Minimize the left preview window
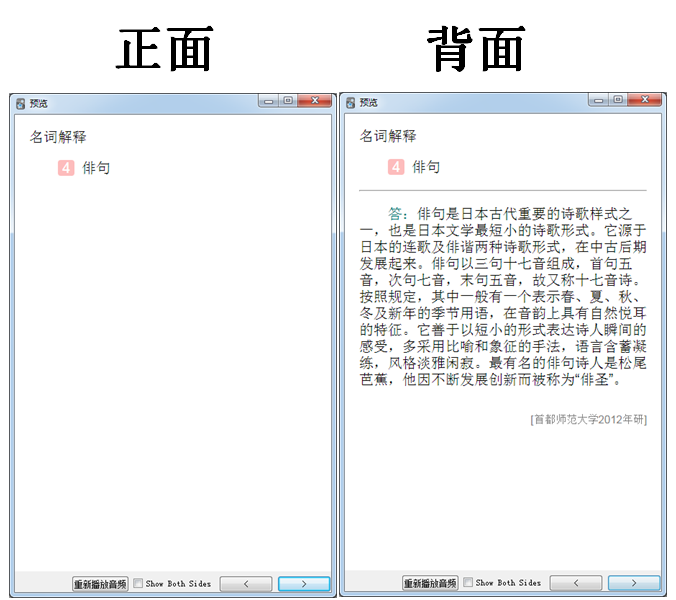676x600 pixels. [x=269, y=101]
